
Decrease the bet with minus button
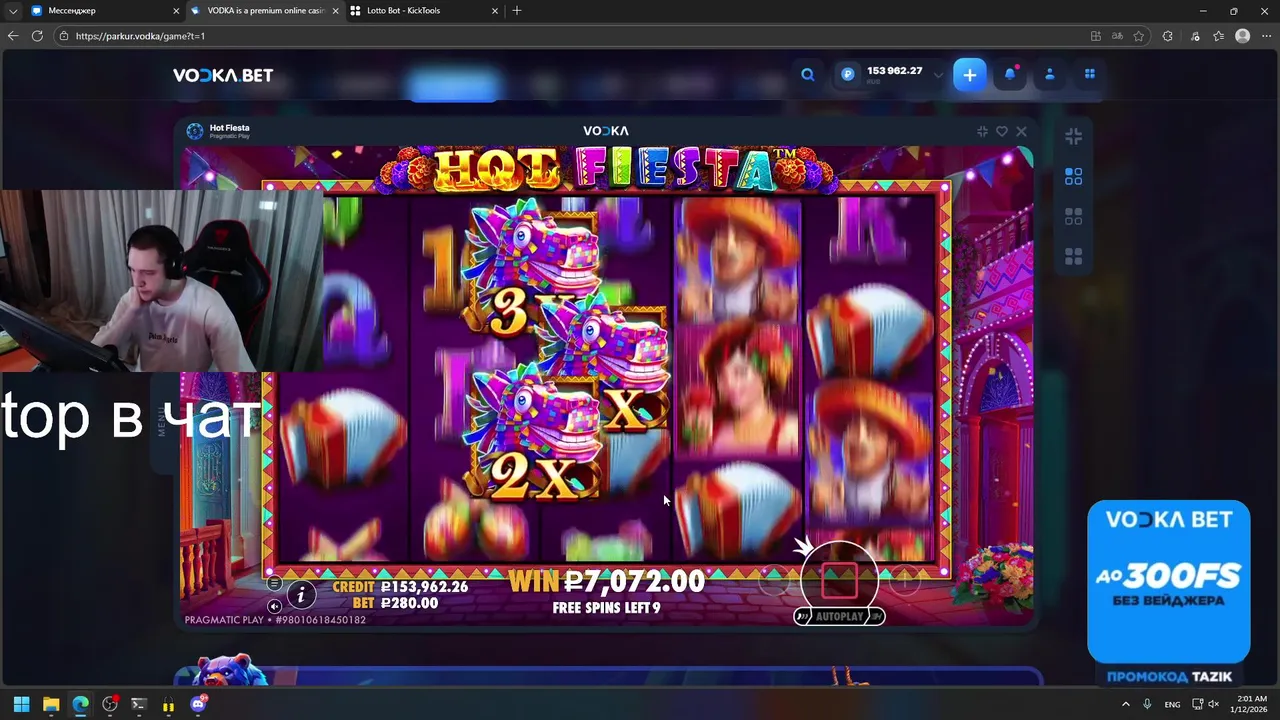774,580
